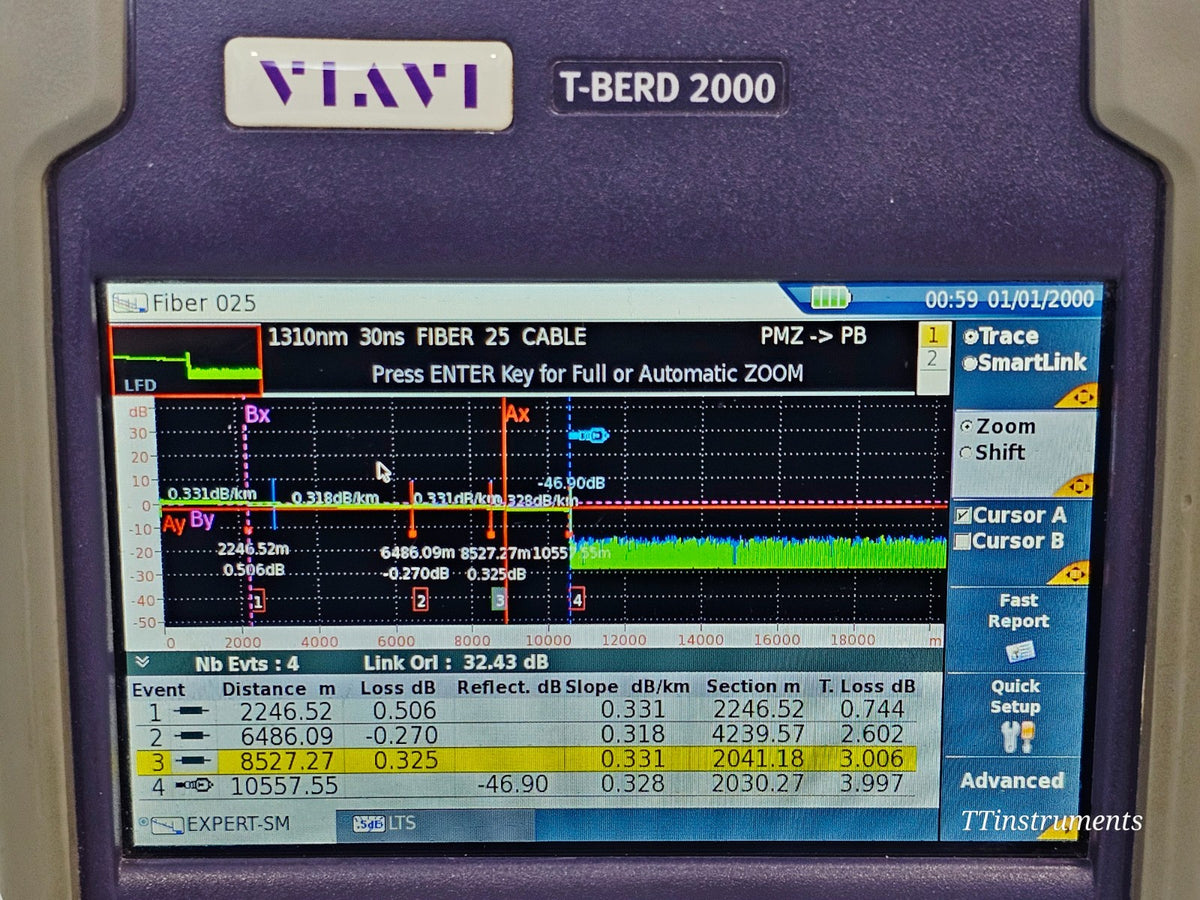Tap the Ax cursor label

point(518,413)
